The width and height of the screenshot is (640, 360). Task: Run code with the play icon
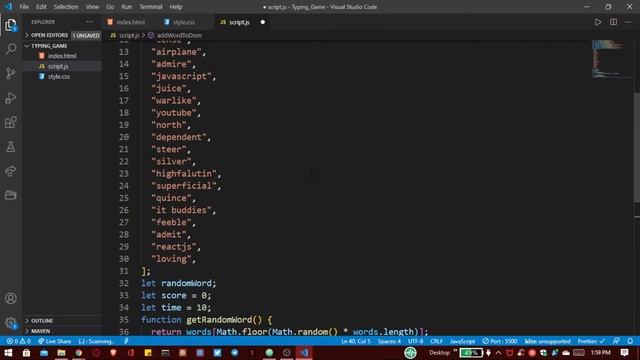click(598, 22)
